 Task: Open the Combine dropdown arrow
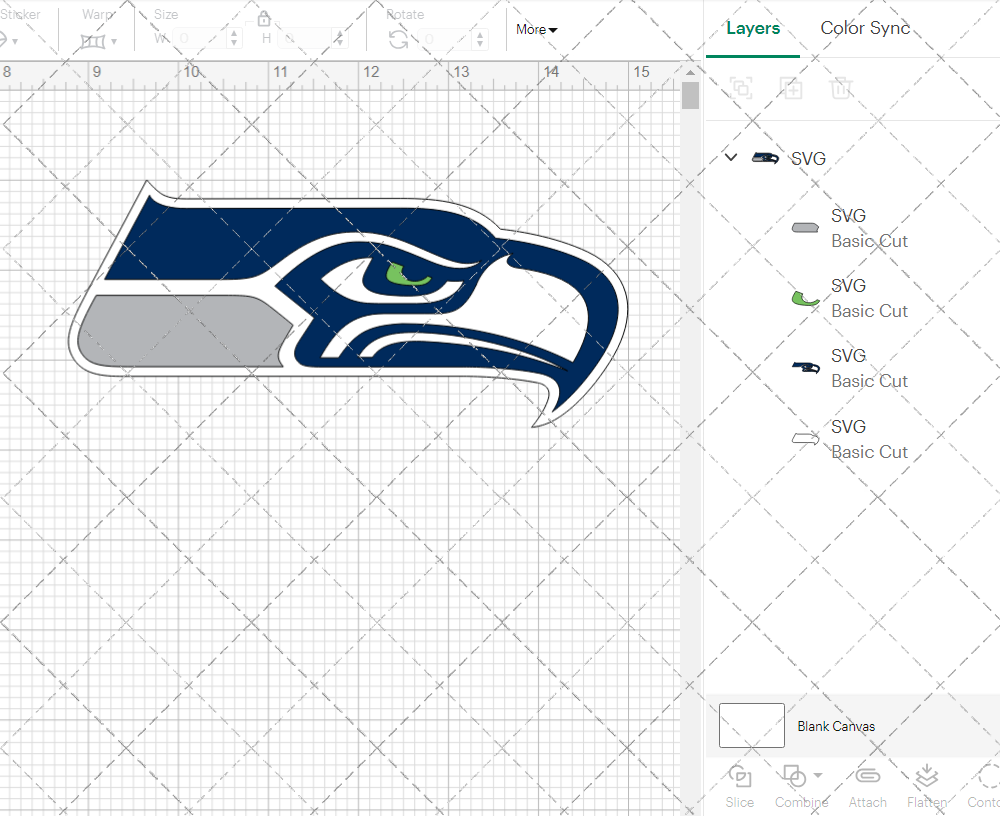[818, 776]
